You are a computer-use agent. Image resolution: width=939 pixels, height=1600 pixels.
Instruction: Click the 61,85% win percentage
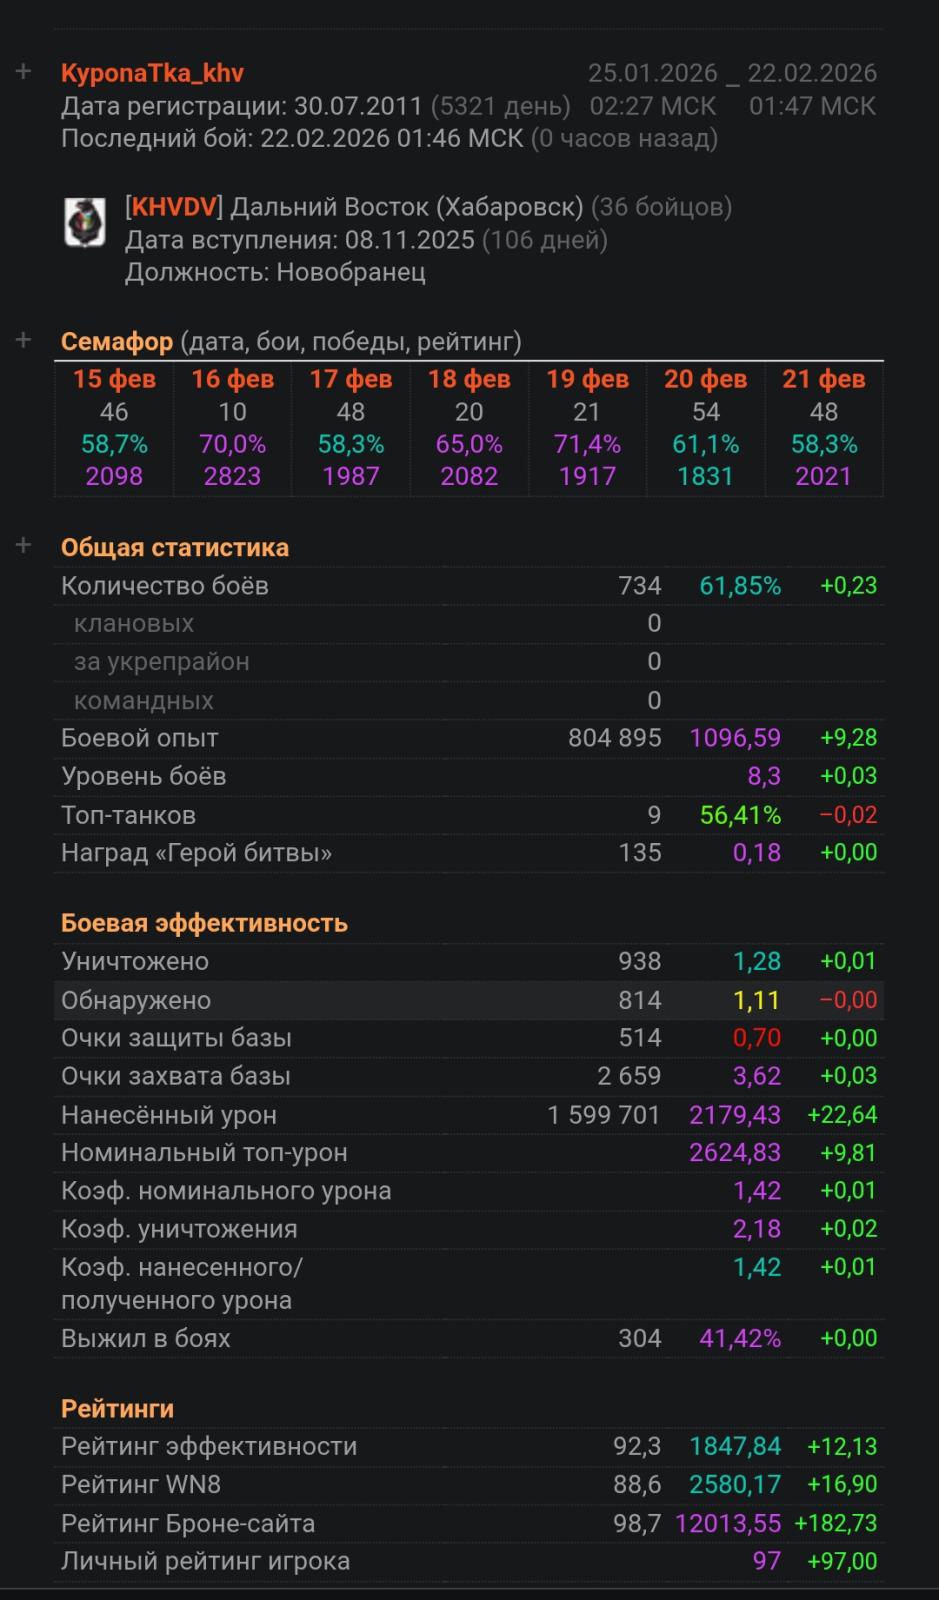[x=740, y=586]
